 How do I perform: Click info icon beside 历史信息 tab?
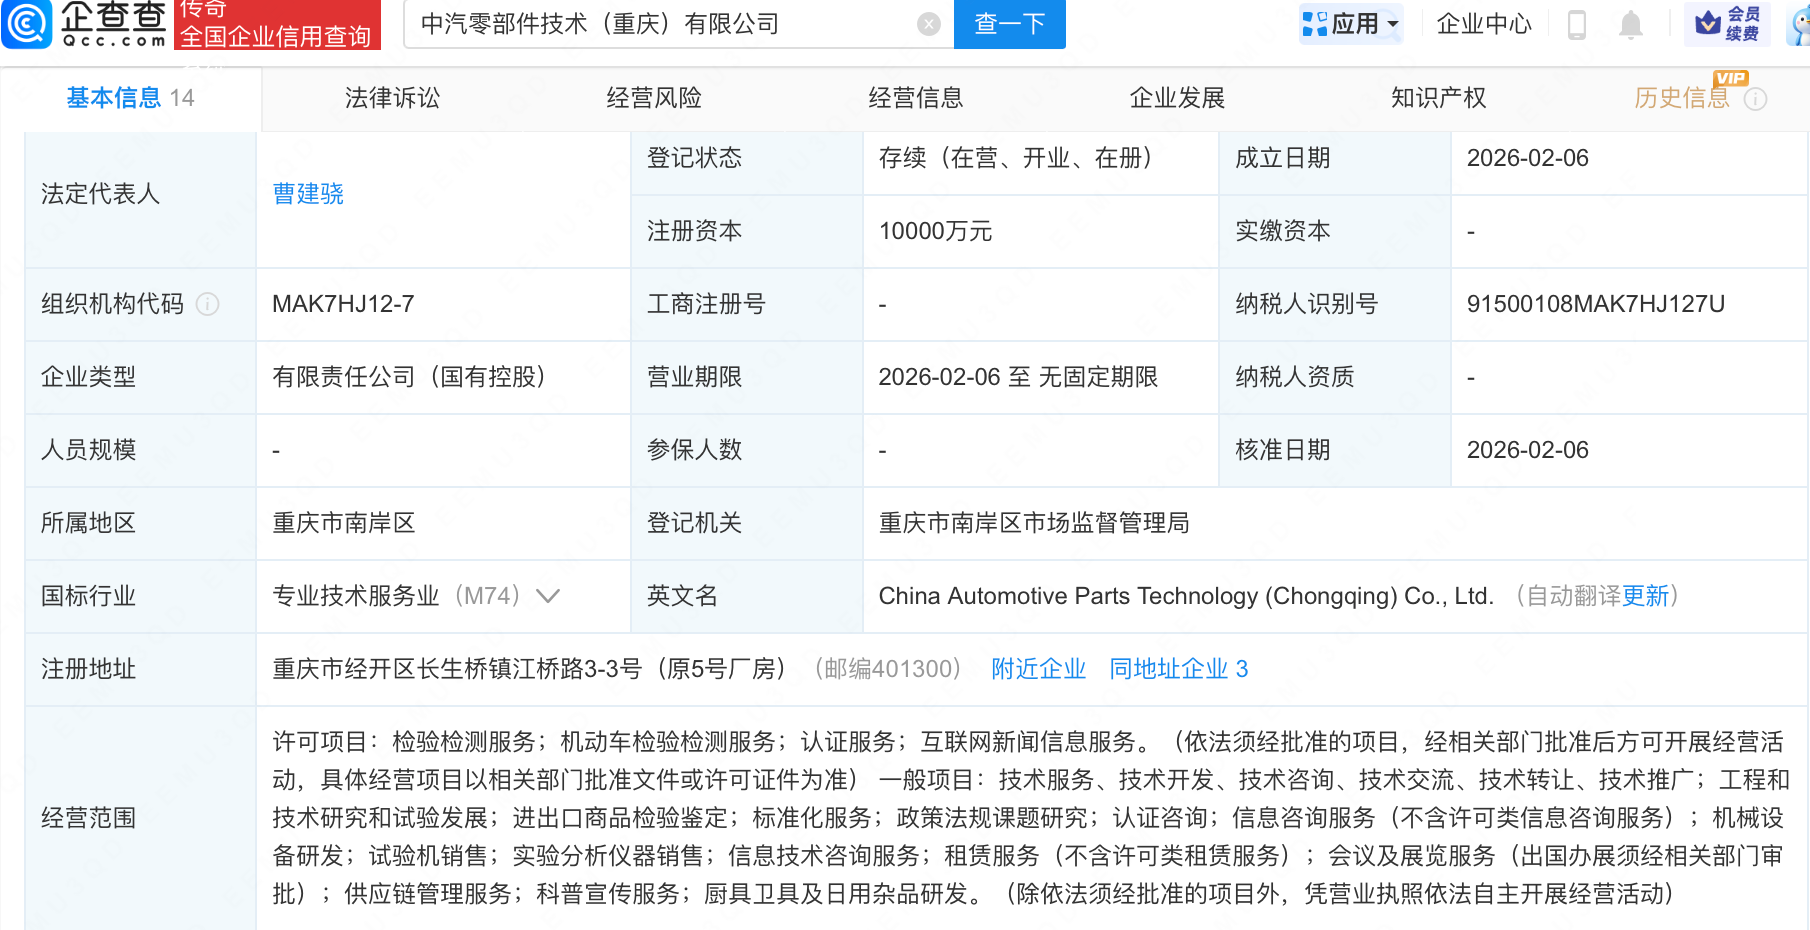[1756, 99]
